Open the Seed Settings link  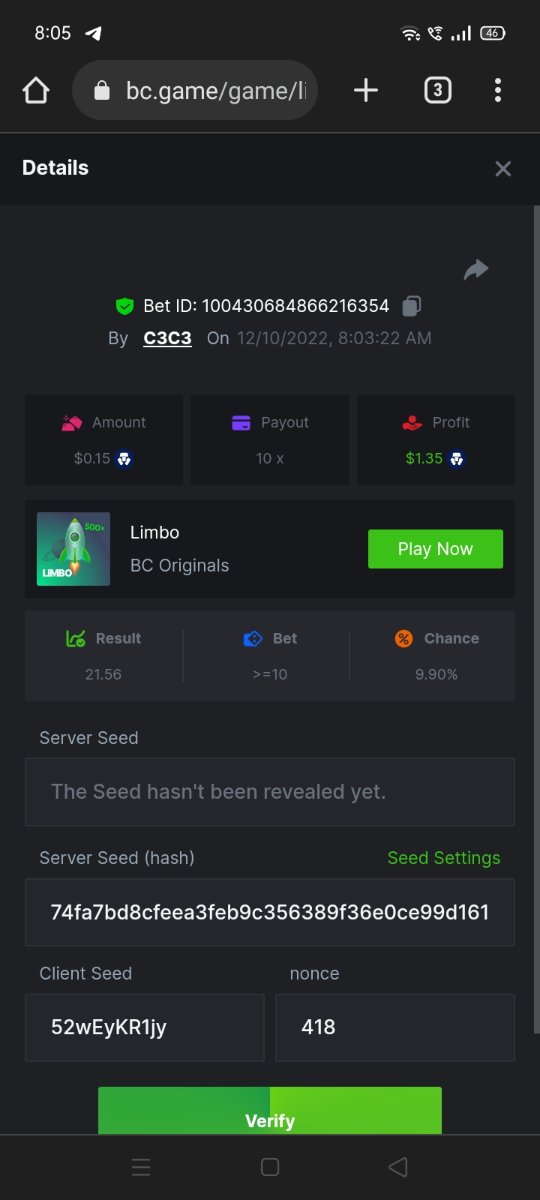[444, 858]
